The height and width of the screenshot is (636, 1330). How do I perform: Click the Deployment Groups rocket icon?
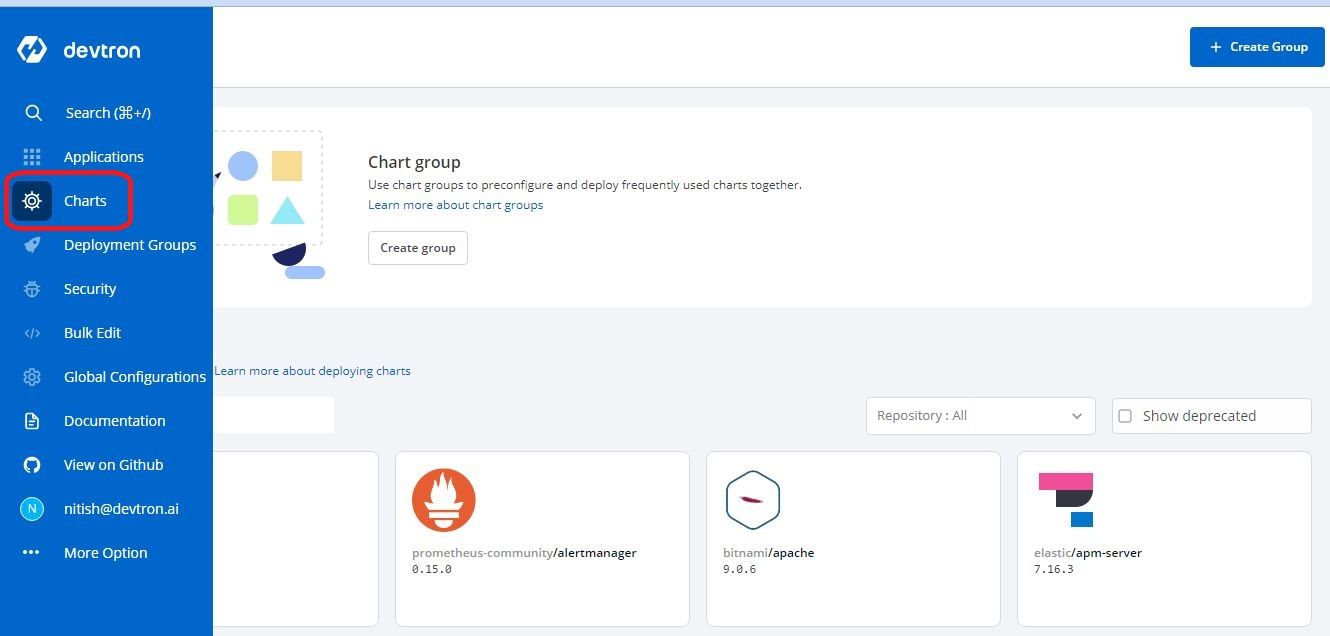(x=32, y=245)
